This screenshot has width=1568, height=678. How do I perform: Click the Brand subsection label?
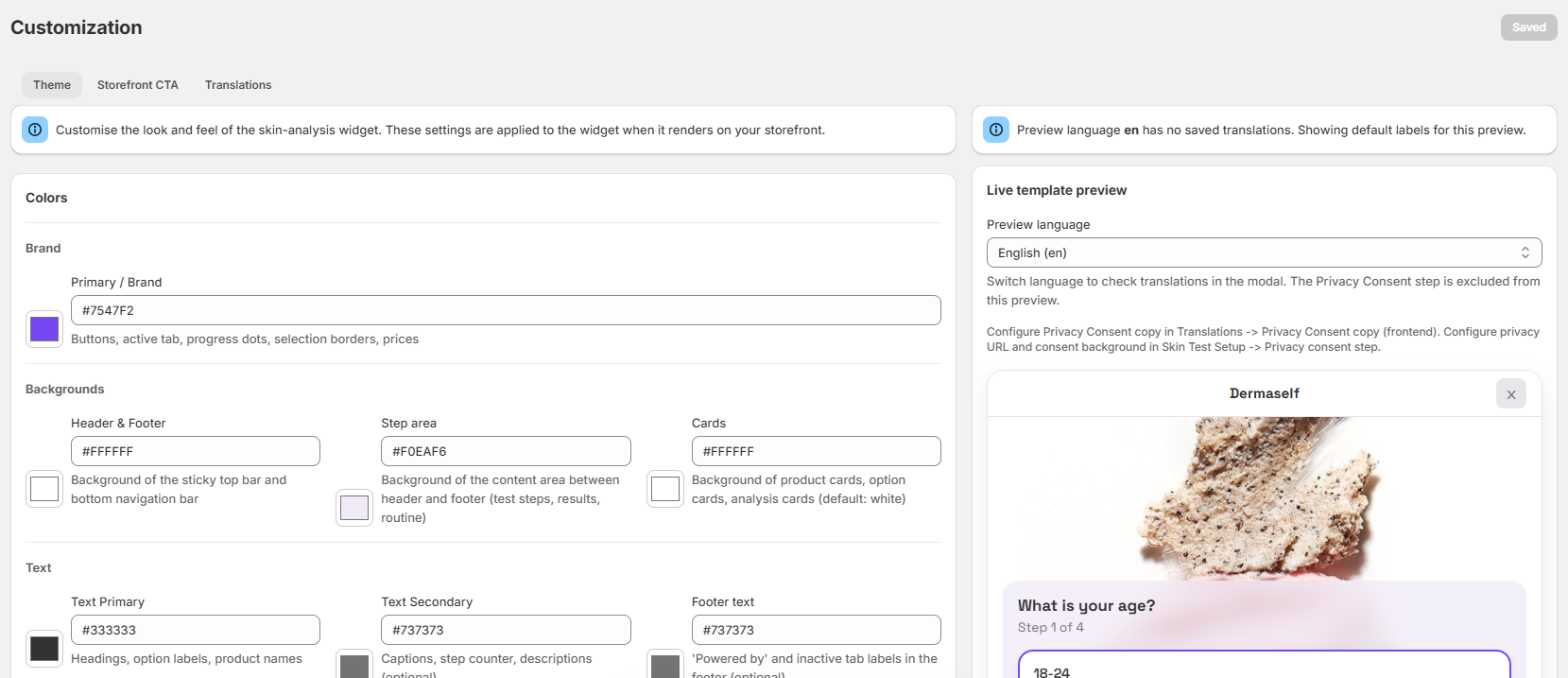(x=43, y=248)
